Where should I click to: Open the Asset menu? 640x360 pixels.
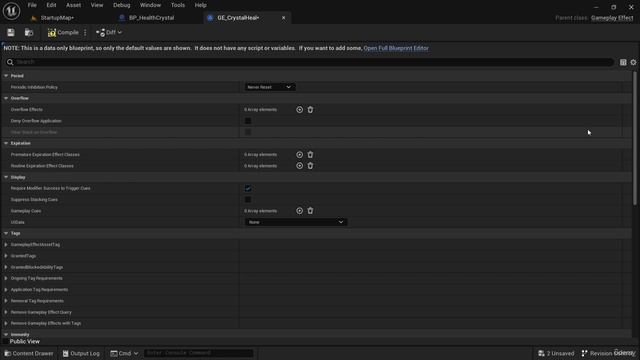73,5
